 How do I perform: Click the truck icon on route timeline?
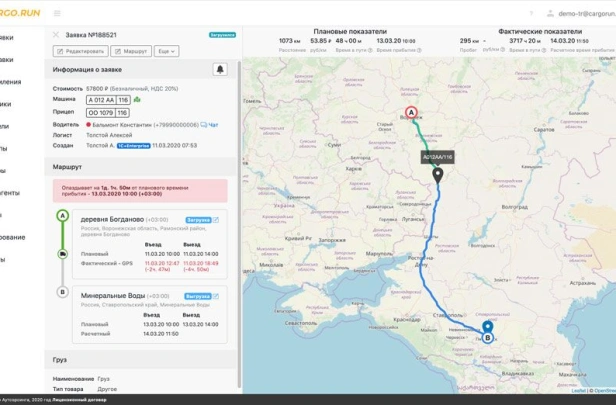tap(63, 254)
